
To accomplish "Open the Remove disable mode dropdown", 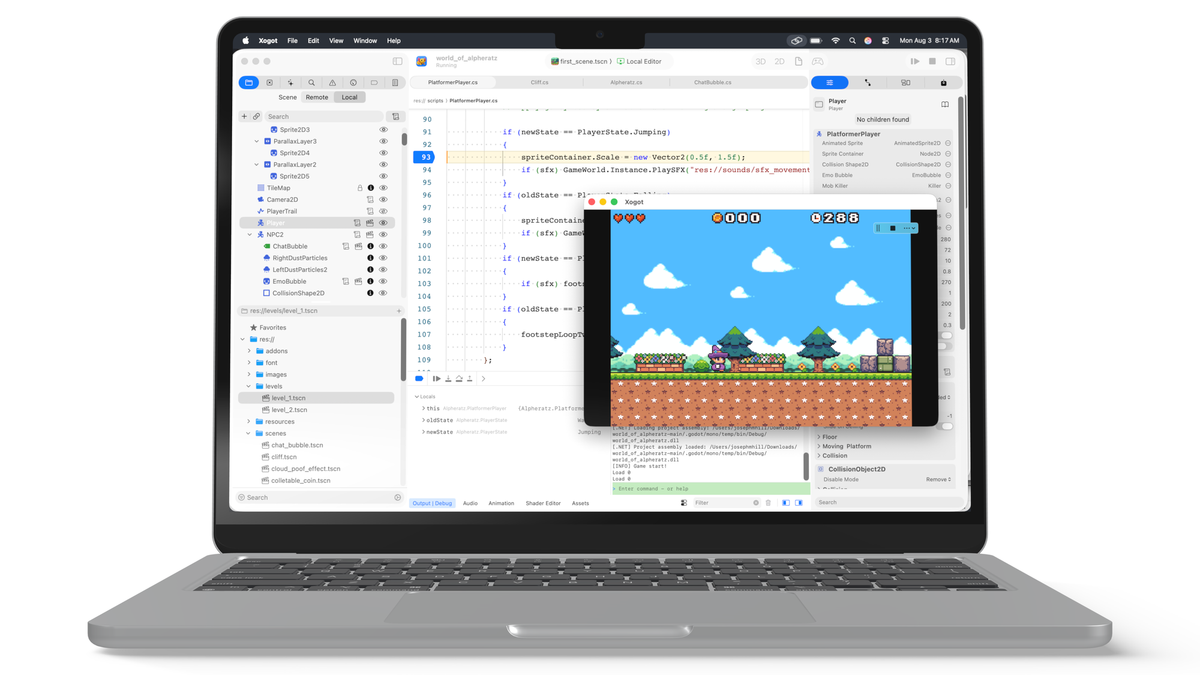I will point(938,480).
